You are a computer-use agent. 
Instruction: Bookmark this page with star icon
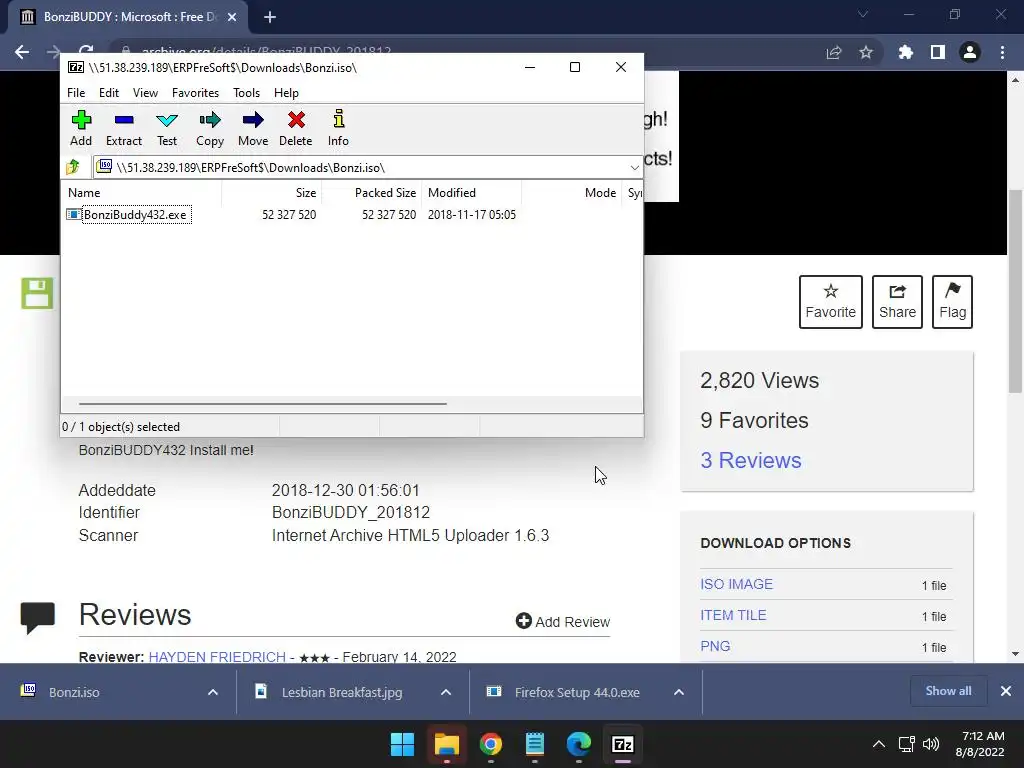866,52
